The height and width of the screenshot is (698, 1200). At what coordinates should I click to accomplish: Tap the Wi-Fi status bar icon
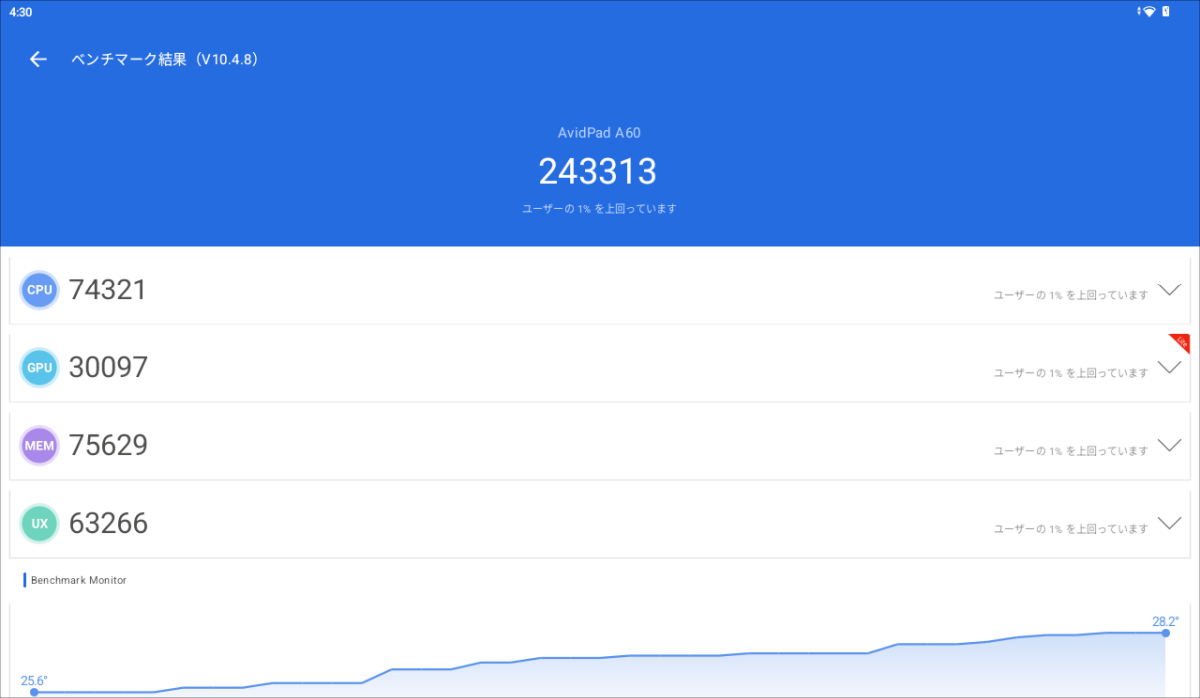(x=1149, y=11)
